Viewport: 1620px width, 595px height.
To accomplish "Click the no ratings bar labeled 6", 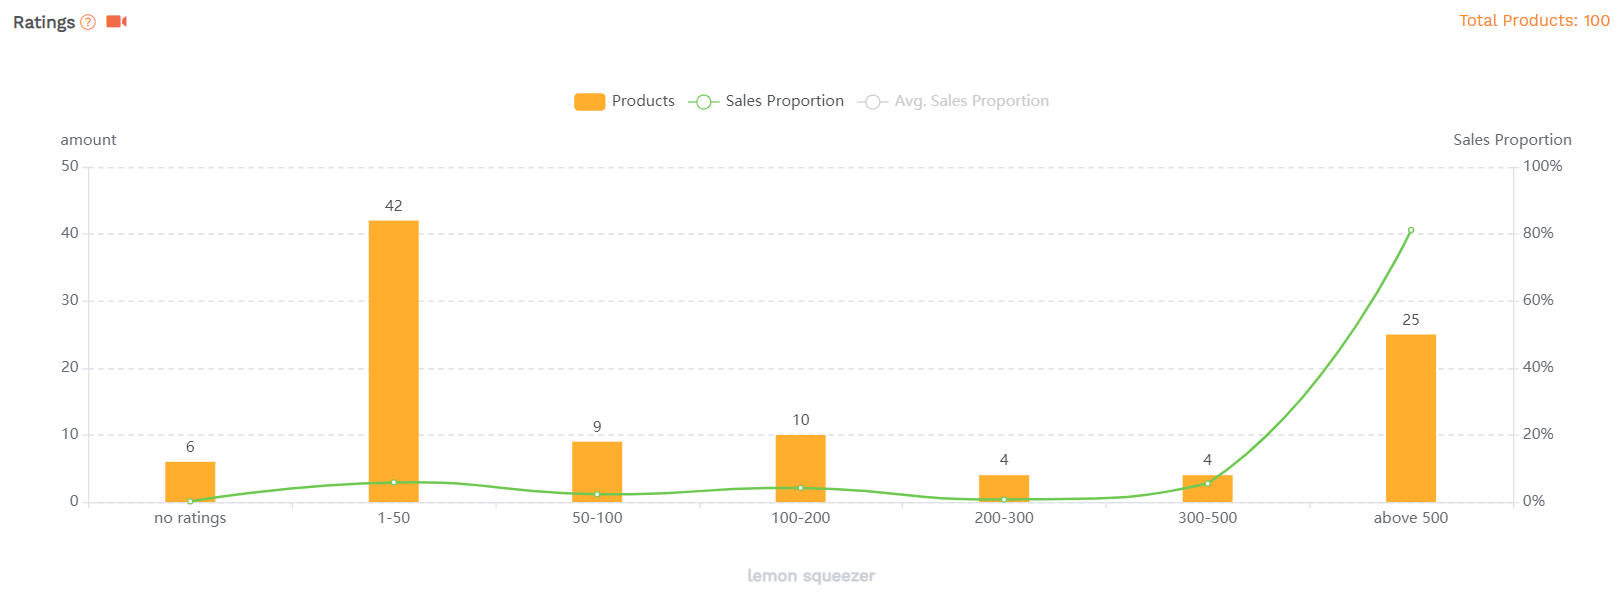I will [x=190, y=480].
